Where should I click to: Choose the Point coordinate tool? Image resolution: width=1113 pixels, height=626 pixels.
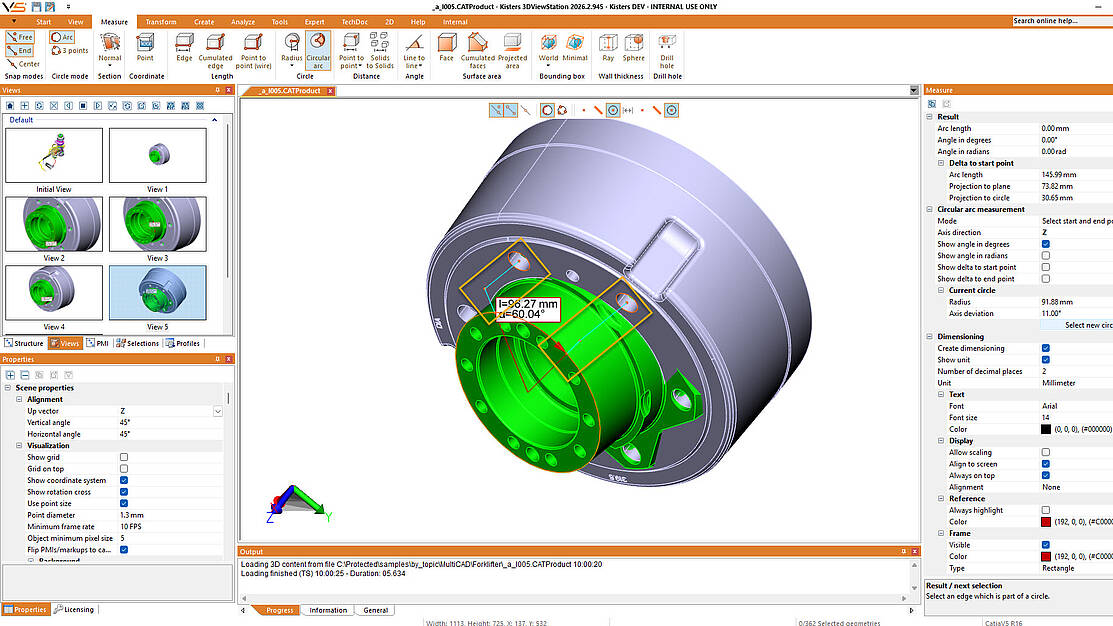click(146, 48)
